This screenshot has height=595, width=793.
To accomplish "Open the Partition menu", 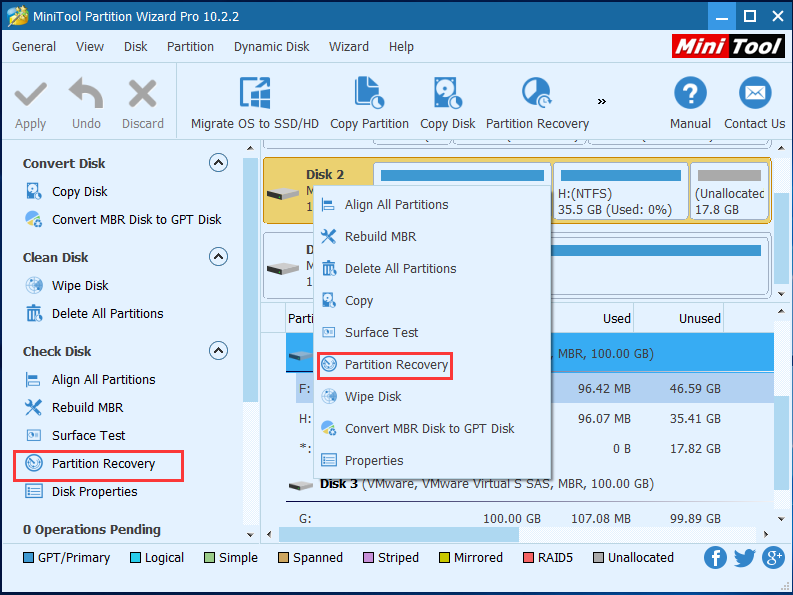I will [x=190, y=47].
